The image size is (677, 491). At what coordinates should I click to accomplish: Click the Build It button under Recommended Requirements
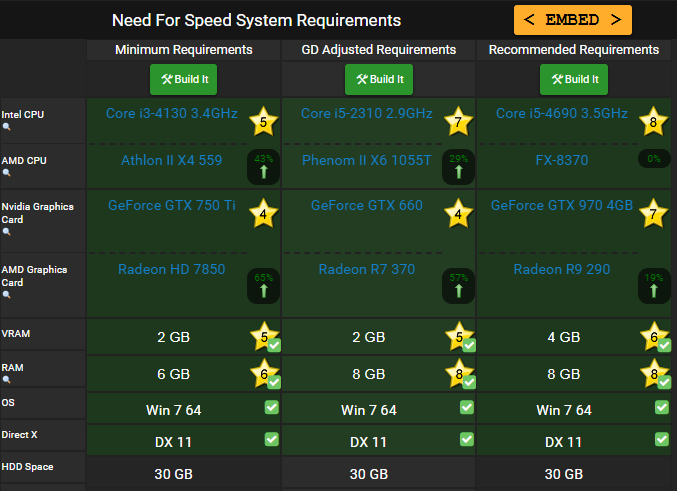[x=574, y=79]
